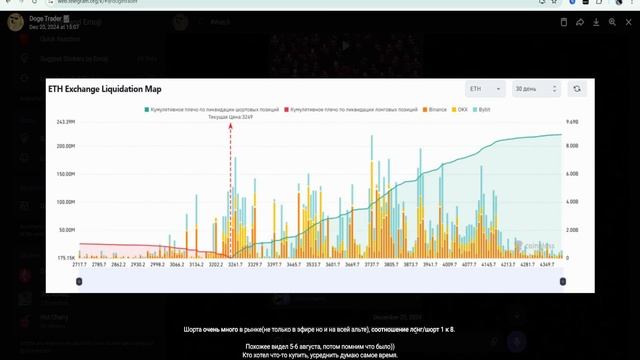Click the 4349.7 price axis label
Image resolution: width=640 pixels, height=360 pixels.
pyautogui.click(x=547, y=264)
